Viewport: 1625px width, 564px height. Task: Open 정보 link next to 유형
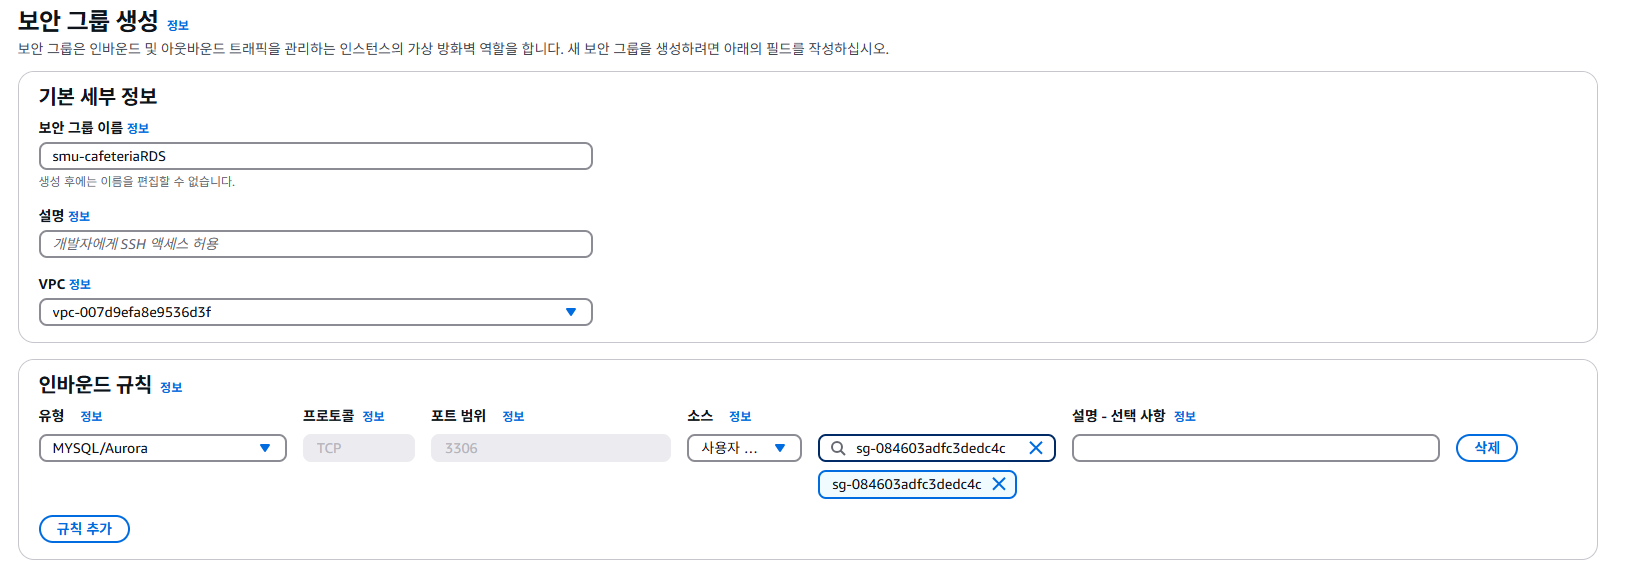pos(91,417)
